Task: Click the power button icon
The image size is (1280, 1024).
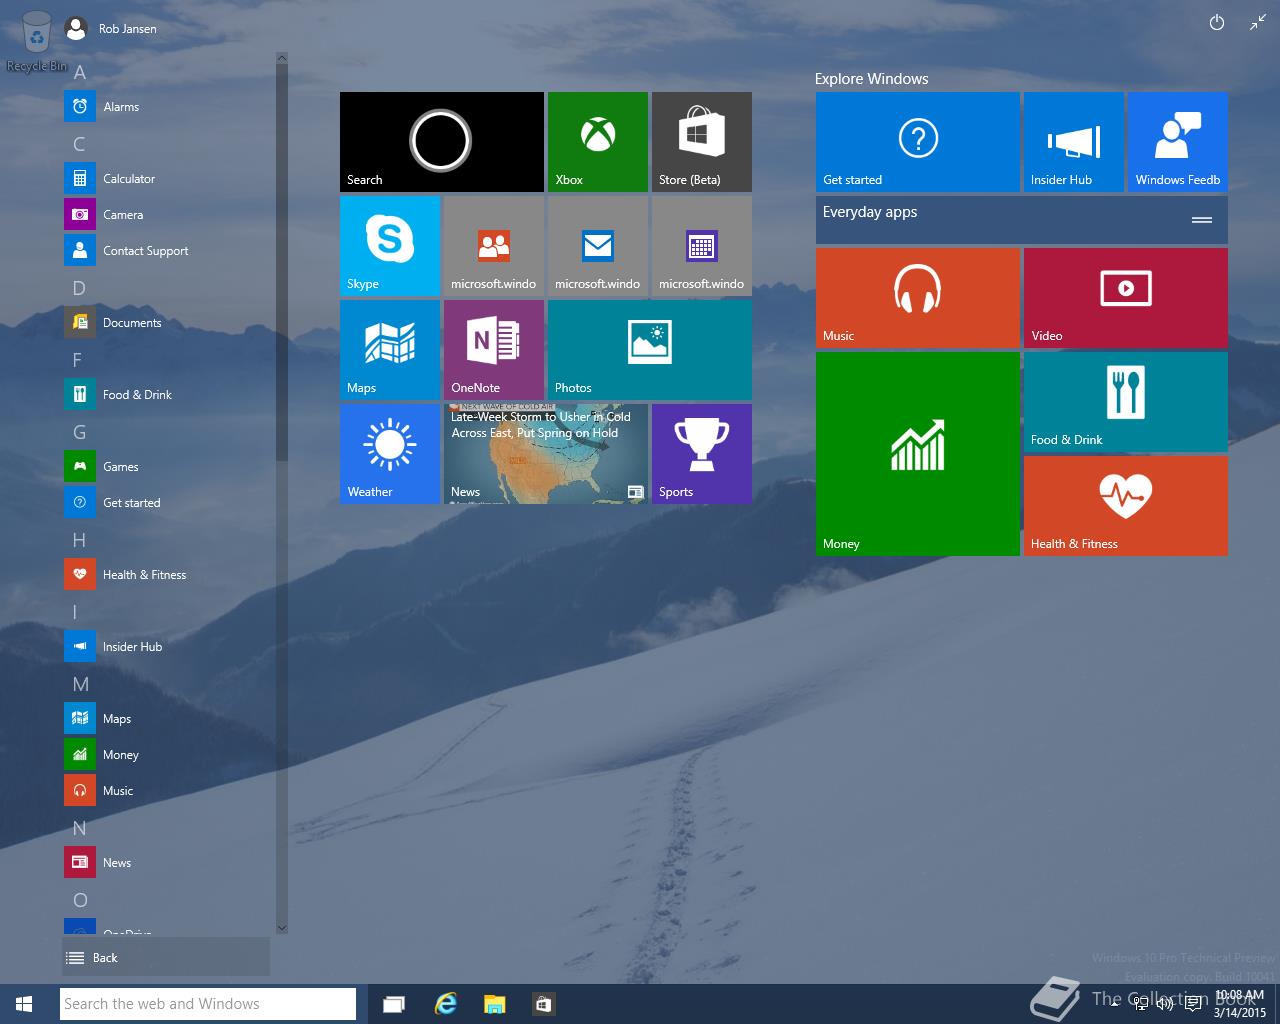Action: pyautogui.click(x=1217, y=23)
